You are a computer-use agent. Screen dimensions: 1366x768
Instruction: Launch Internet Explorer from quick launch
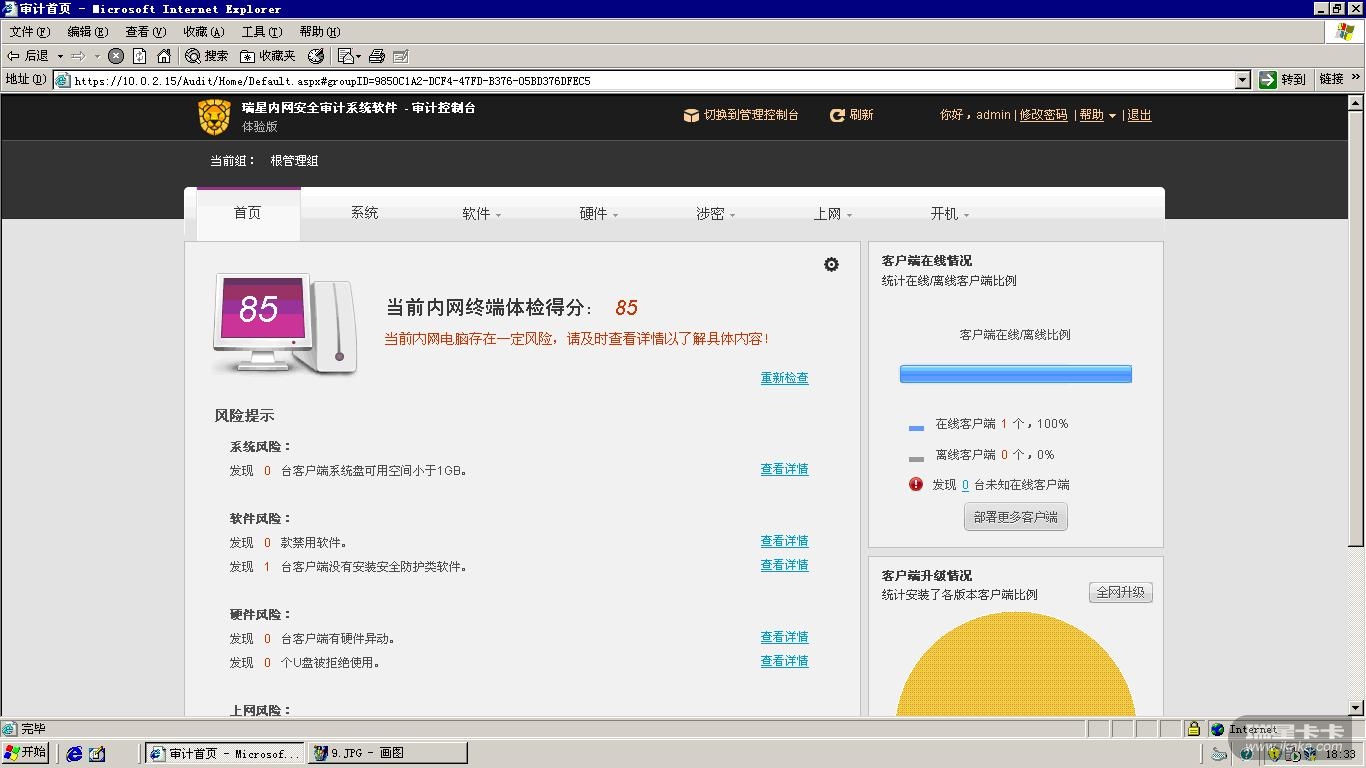click(74, 754)
